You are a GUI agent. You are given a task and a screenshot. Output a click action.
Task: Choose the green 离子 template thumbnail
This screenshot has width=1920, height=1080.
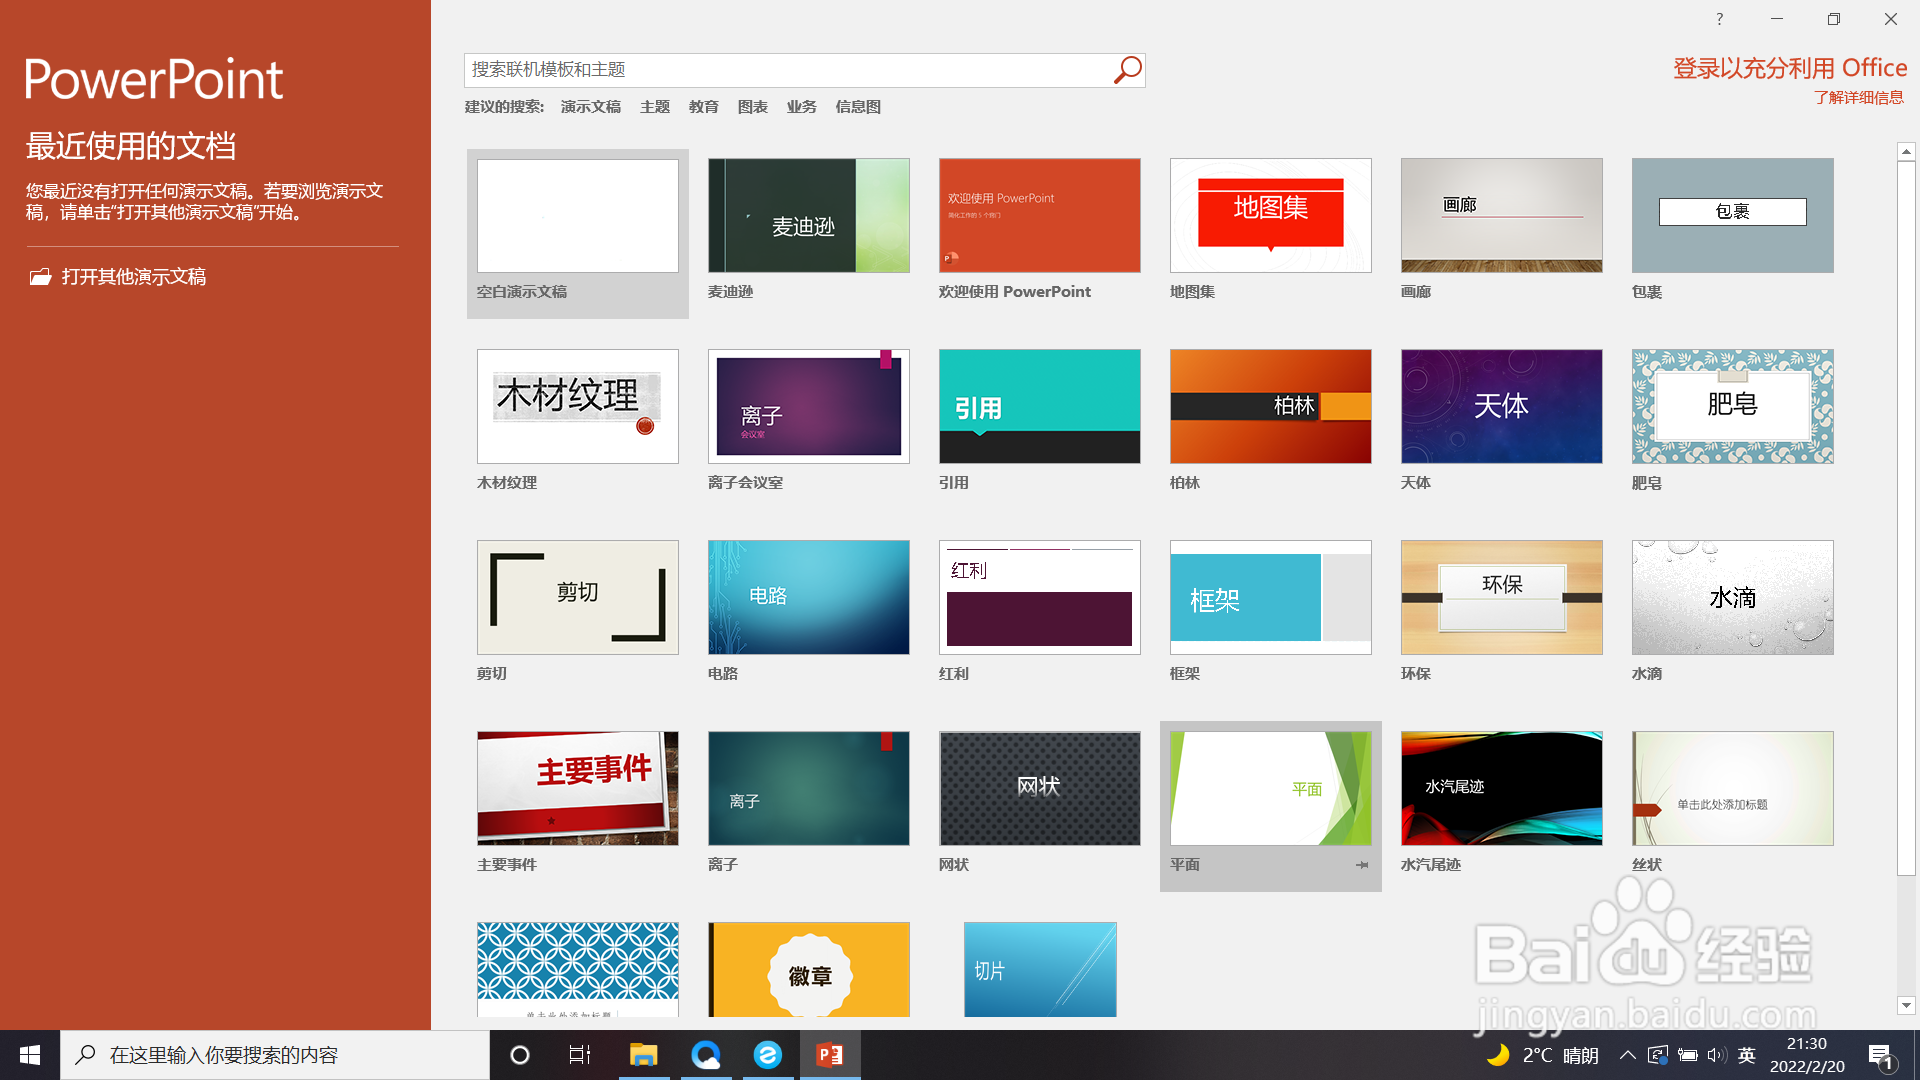(809, 789)
